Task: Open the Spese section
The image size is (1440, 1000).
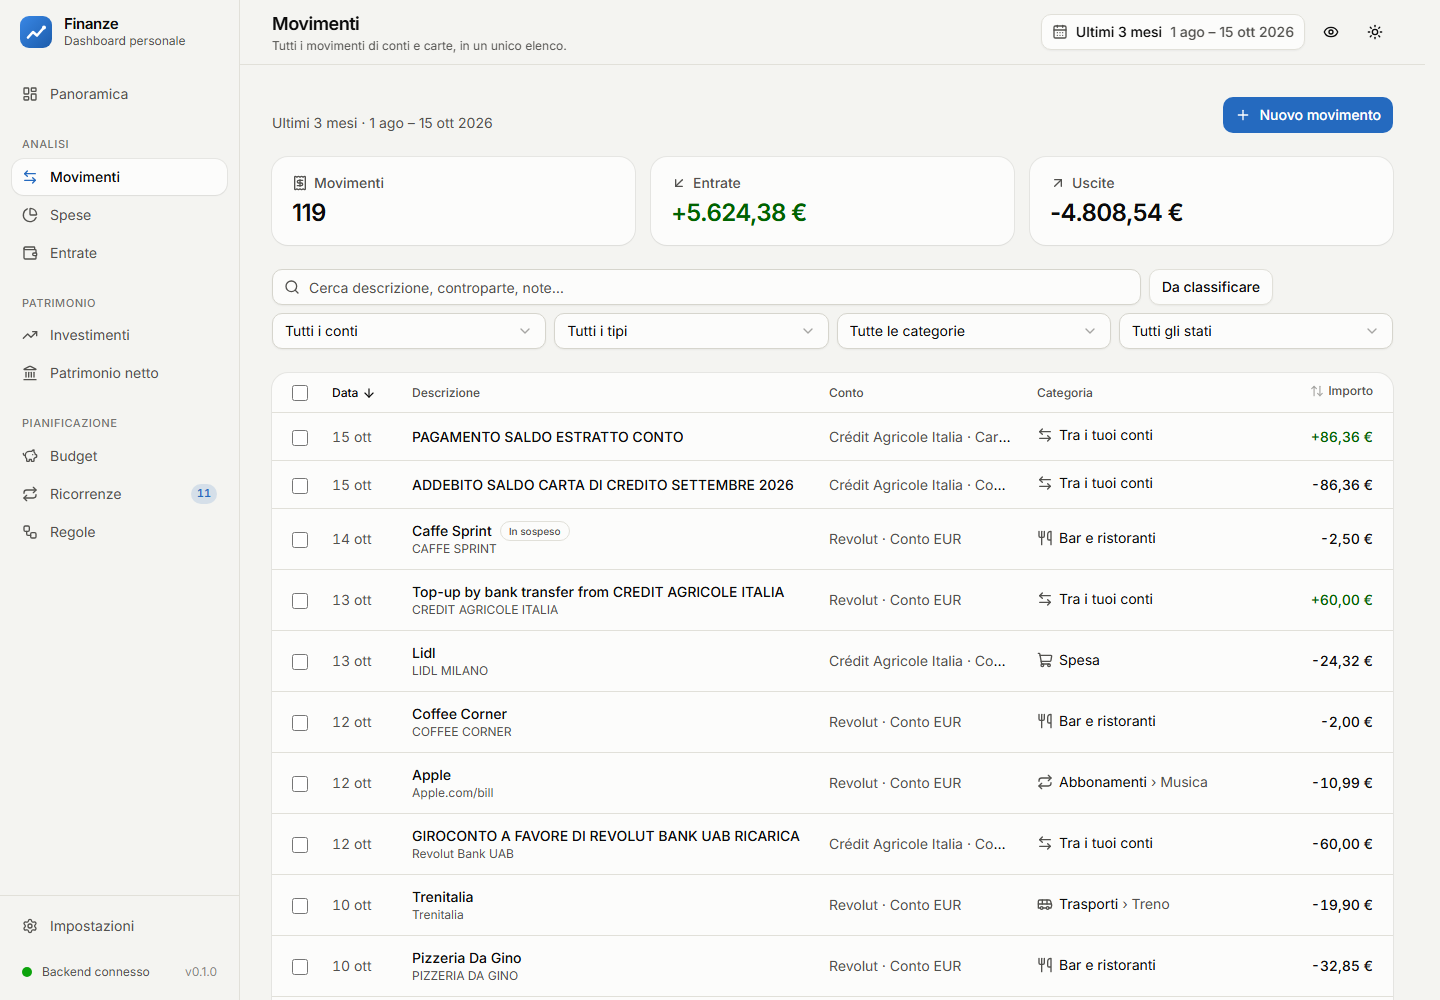Action: point(120,215)
